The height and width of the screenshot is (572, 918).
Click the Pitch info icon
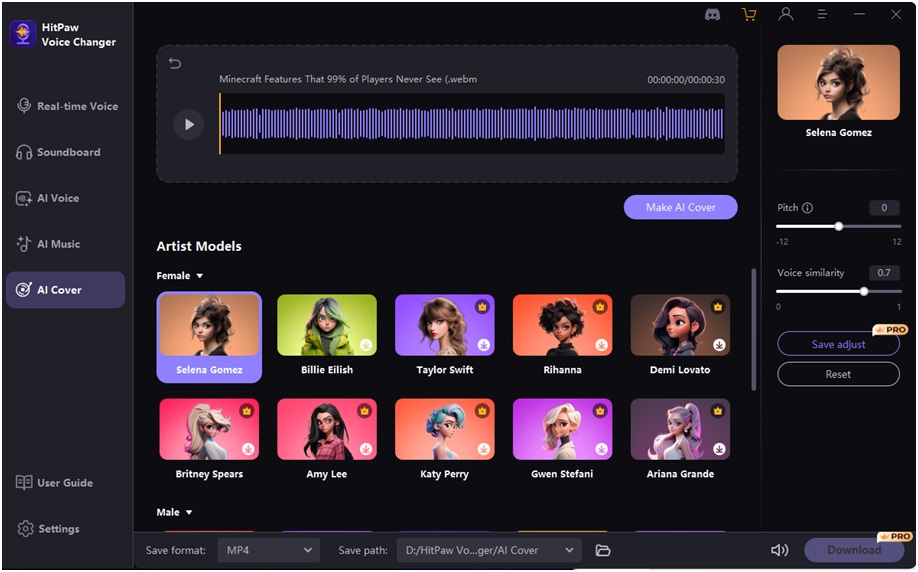click(807, 208)
